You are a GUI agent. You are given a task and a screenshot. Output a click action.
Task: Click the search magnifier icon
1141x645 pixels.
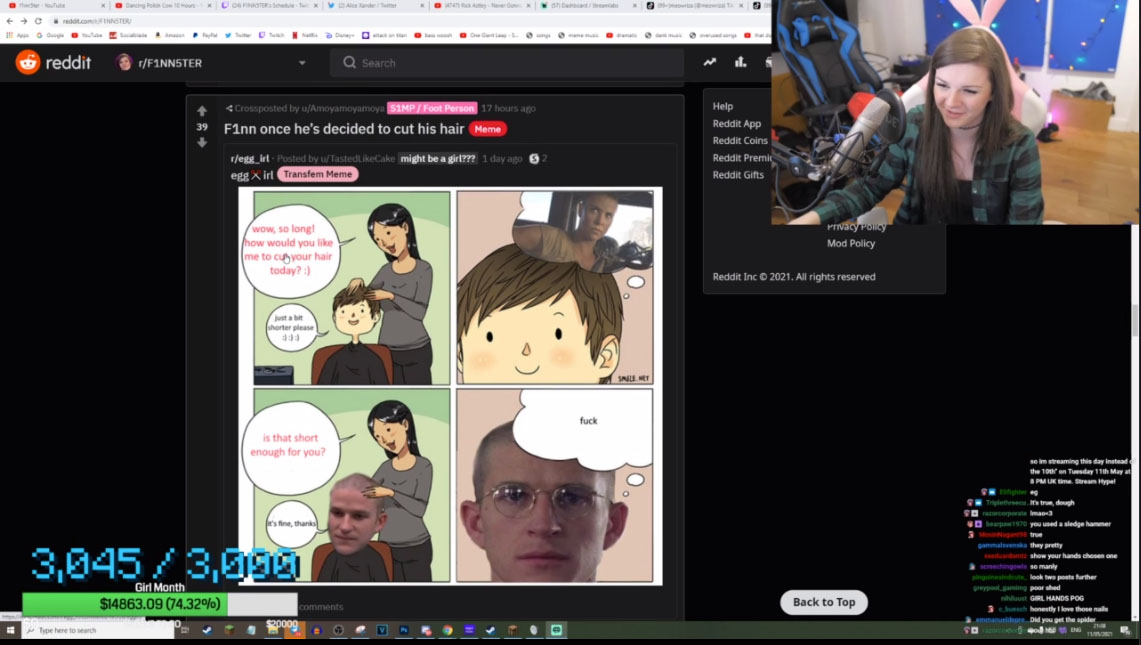coord(349,63)
